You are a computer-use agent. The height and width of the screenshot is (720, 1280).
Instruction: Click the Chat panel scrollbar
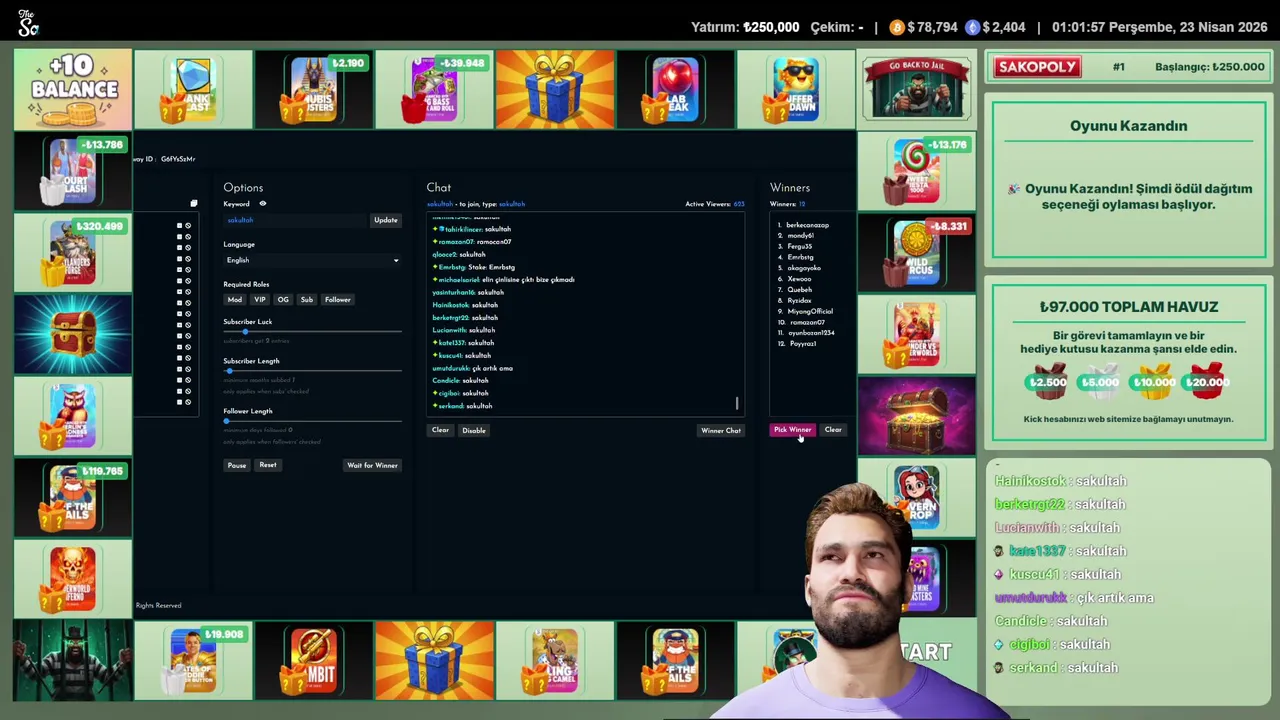(737, 403)
